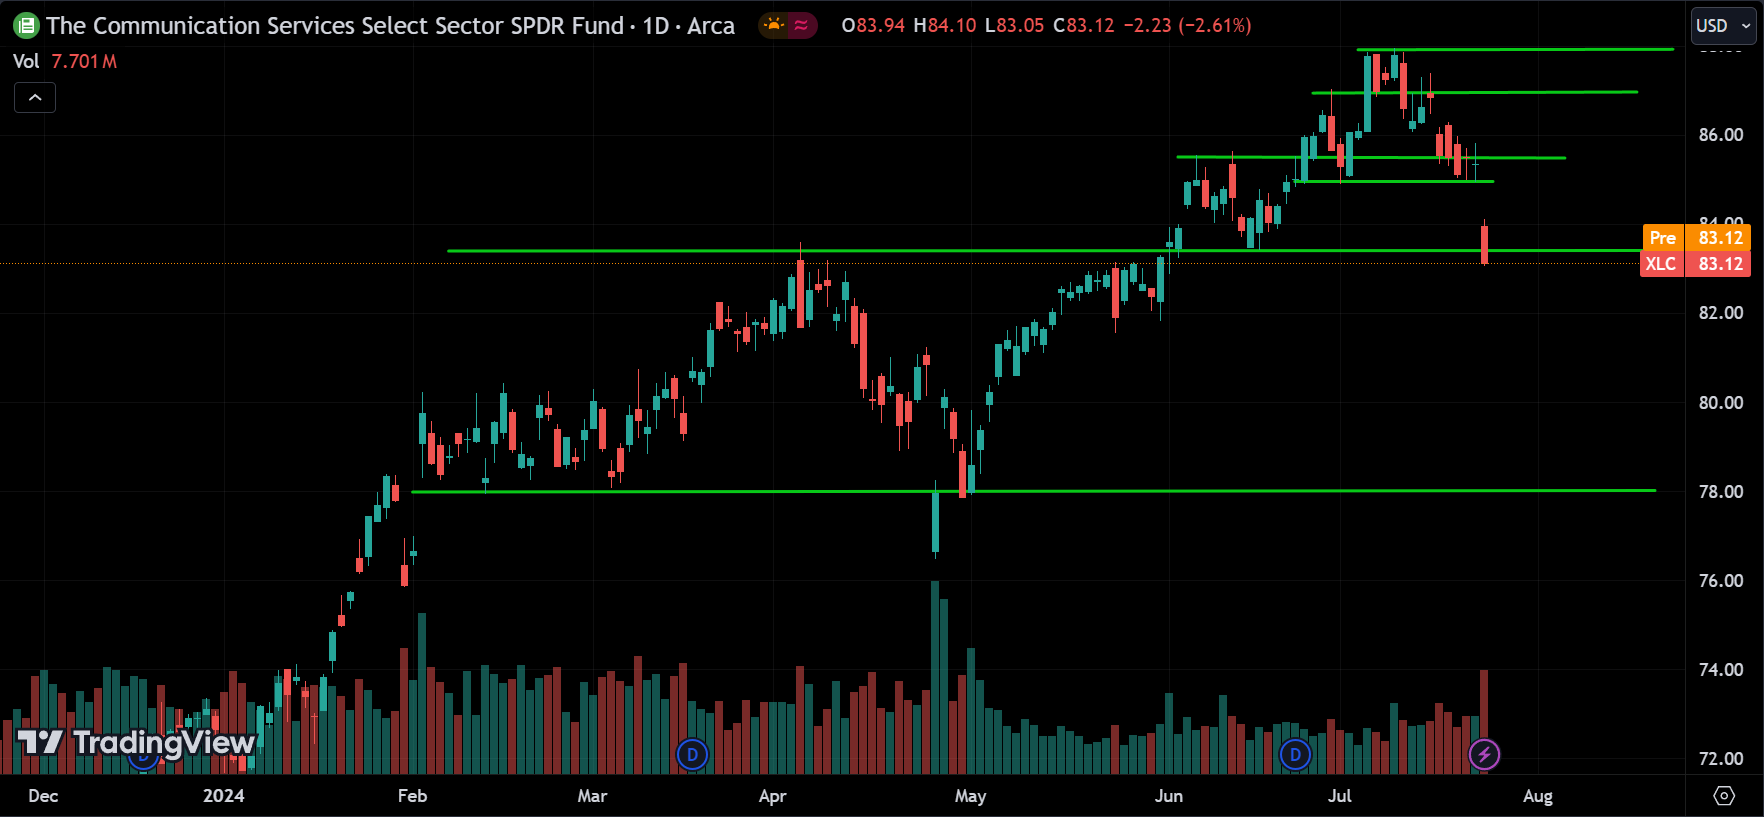Click the 78.00 price scale label
Image resolution: width=1764 pixels, height=817 pixels.
(1721, 492)
